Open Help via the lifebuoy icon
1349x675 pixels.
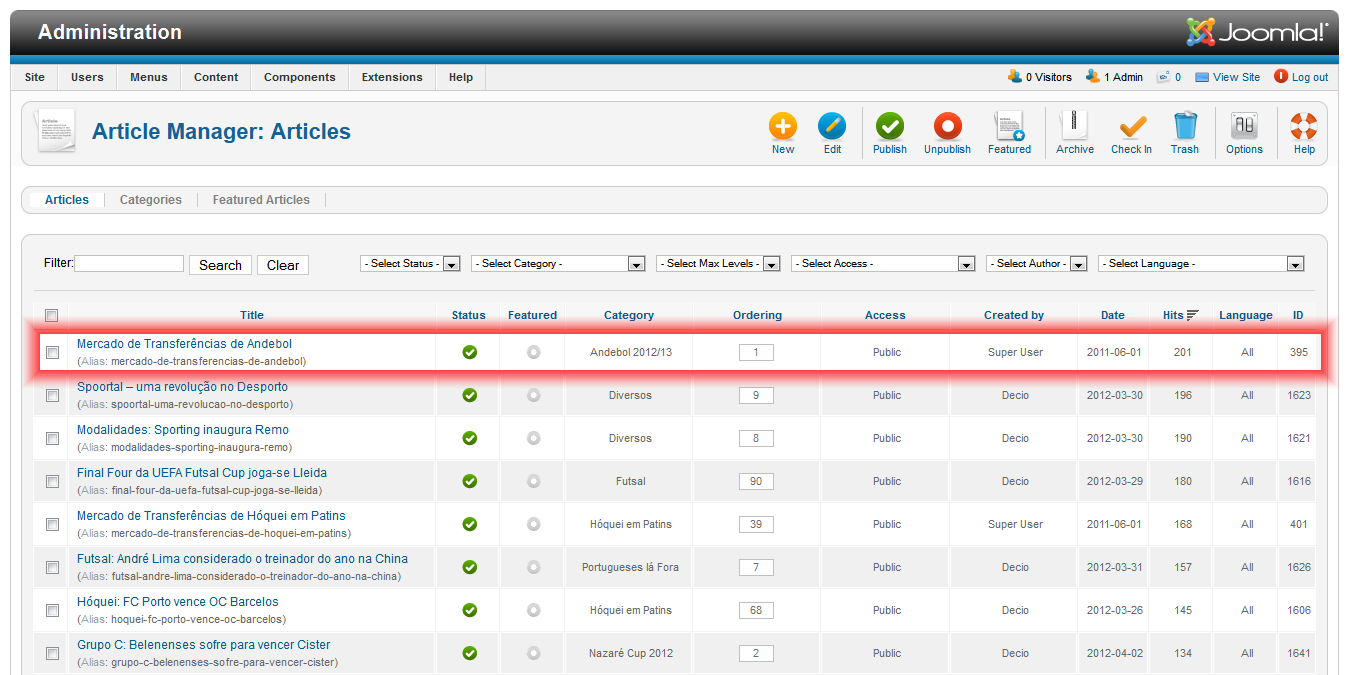pos(1304,127)
